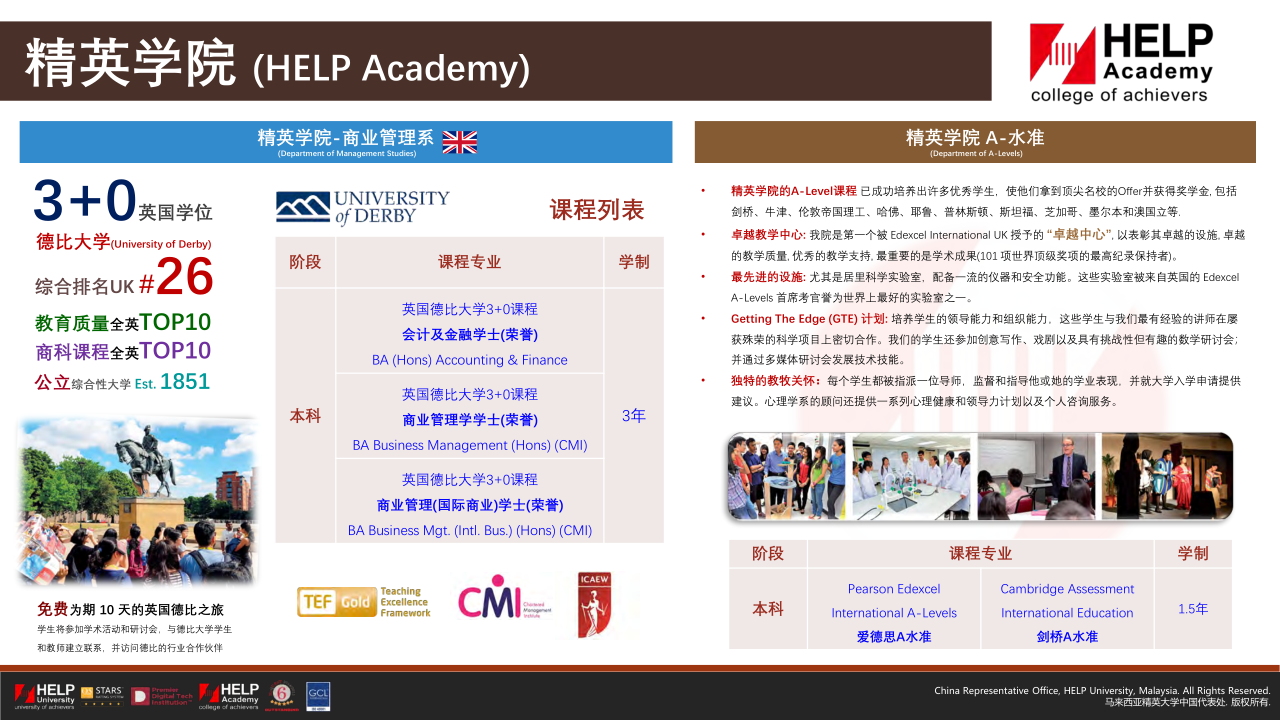This screenshot has height=720, width=1280.
Task: Click the GCL certification badge in footer
Action: [318, 695]
